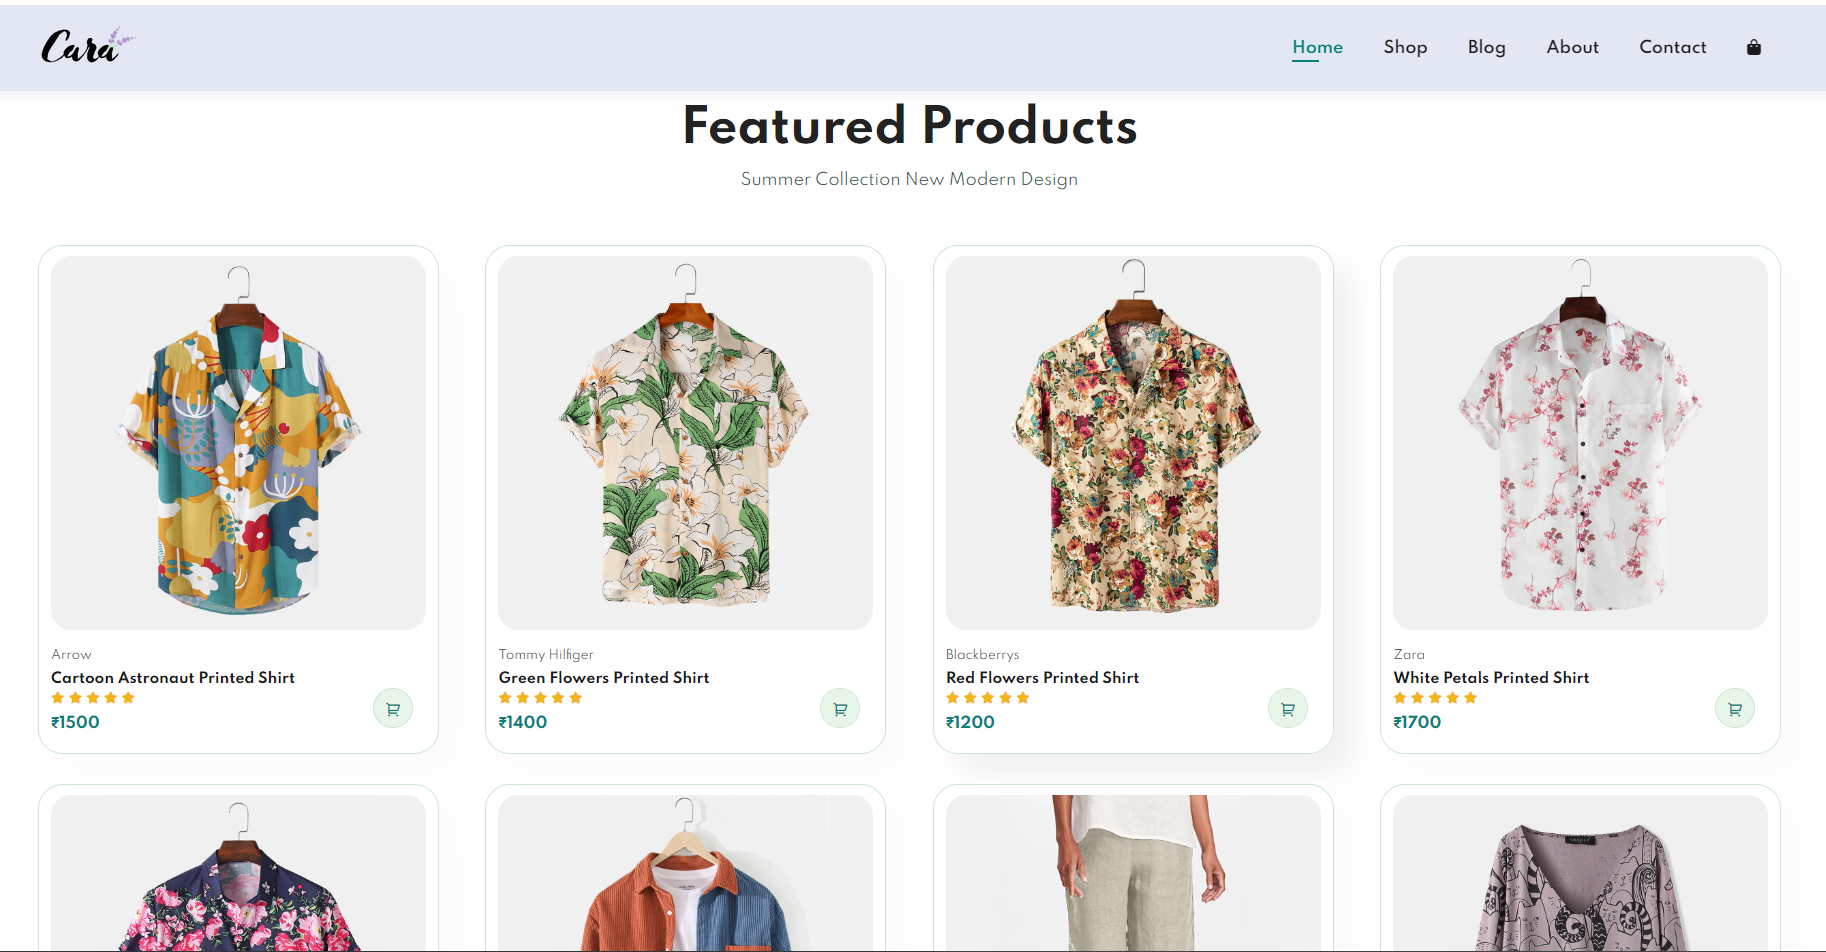Add White Petals Printed Shirt to cart
Viewport: 1826px width, 952px height.
click(1734, 709)
